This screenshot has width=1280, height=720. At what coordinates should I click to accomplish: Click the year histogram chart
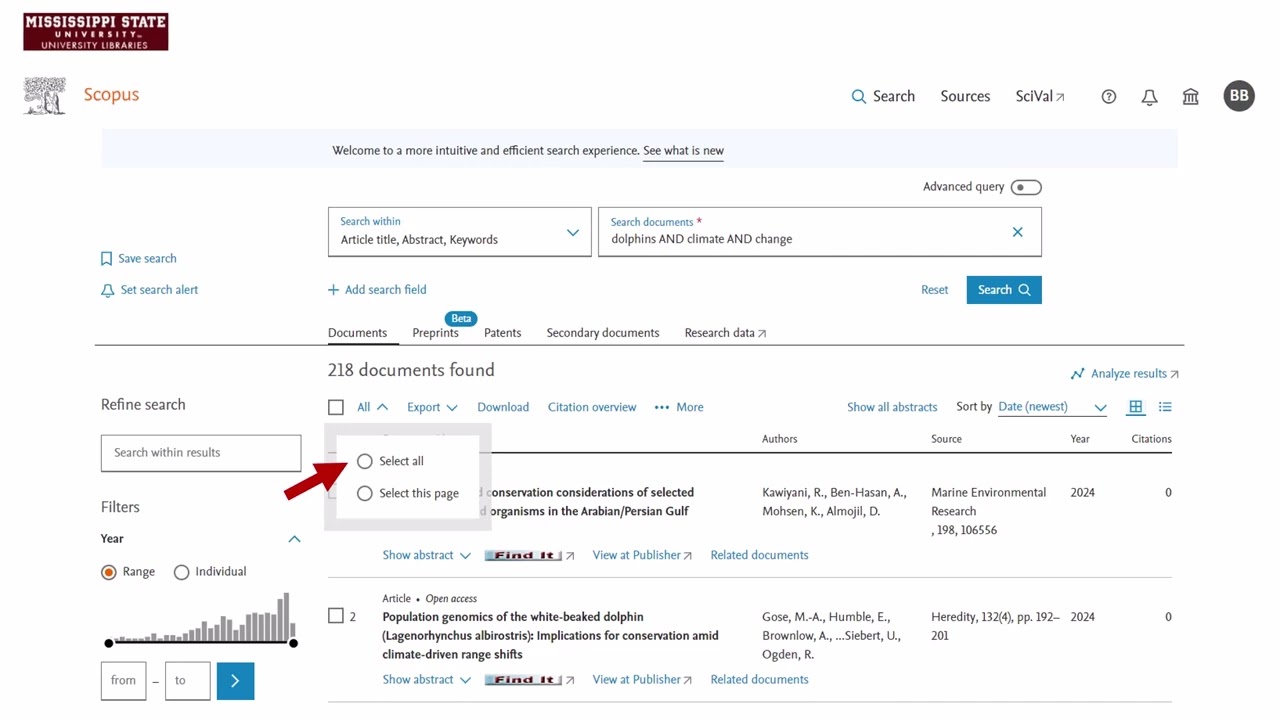tap(201, 617)
